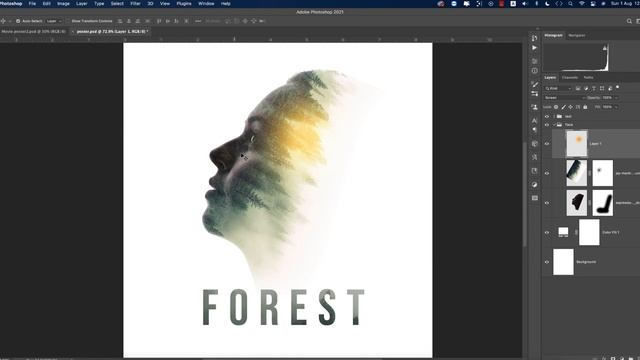Click lock position icon
Image resolution: width=640 pixels, height=360 pixels.
[x=571, y=107]
